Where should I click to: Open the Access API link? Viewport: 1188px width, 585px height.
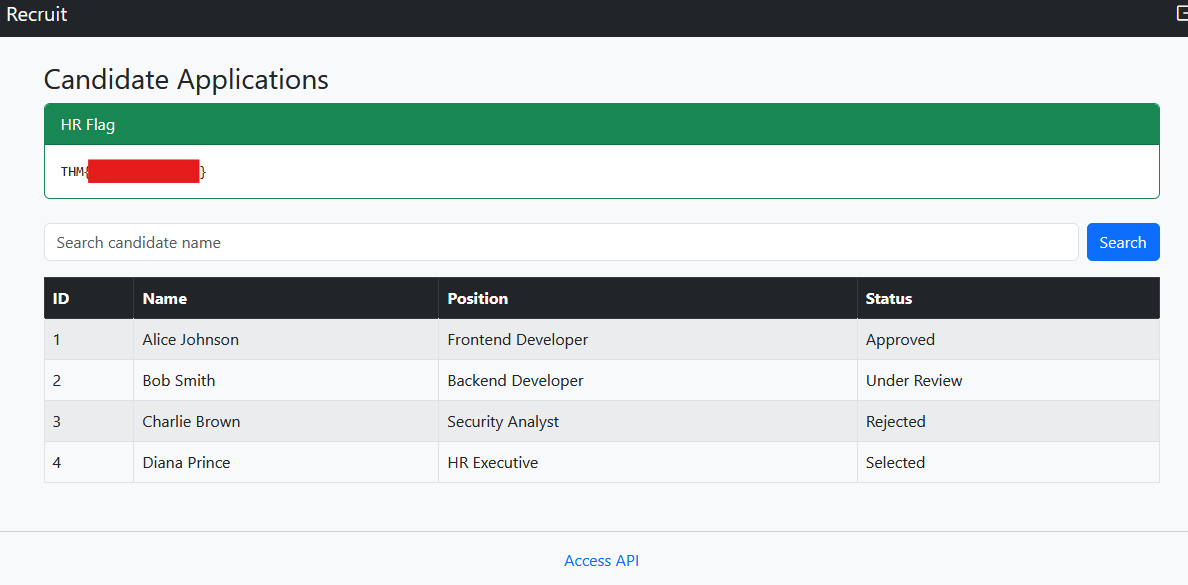(x=602, y=561)
